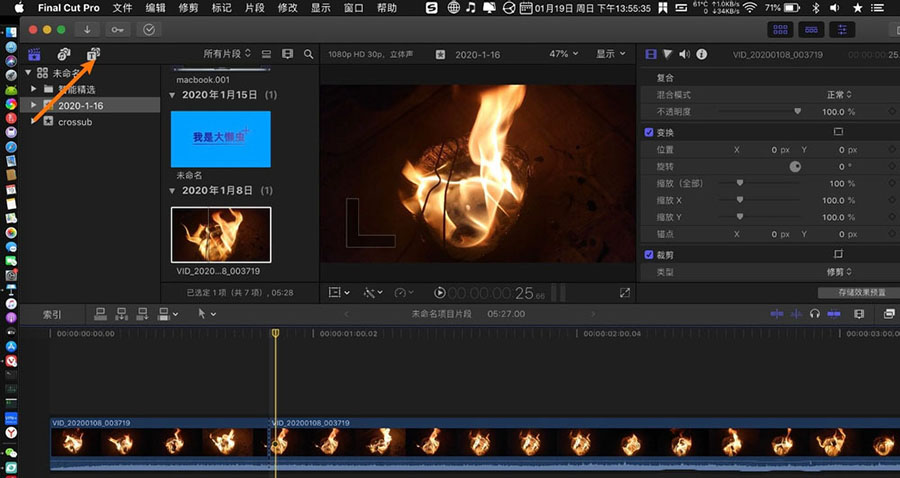
Task: Open the 混合模式 正常 popup
Action: point(840,95)
